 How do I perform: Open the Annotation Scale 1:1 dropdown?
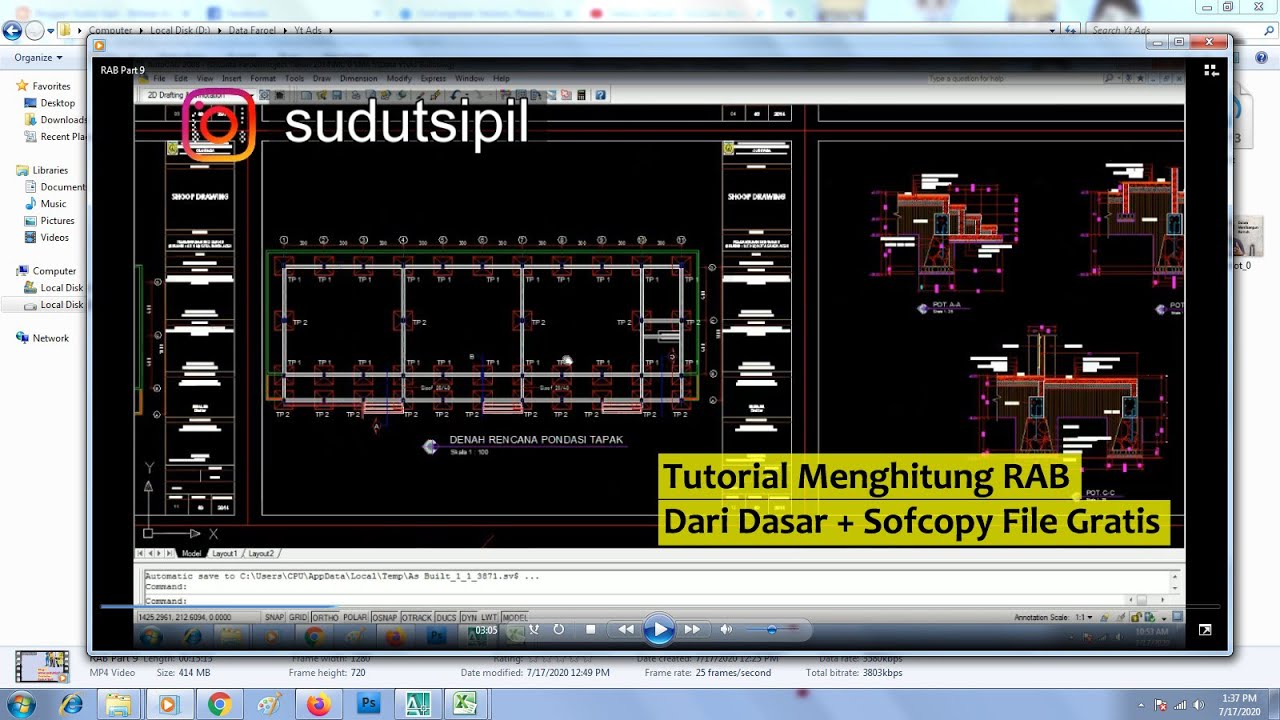tap(1083, 618)
